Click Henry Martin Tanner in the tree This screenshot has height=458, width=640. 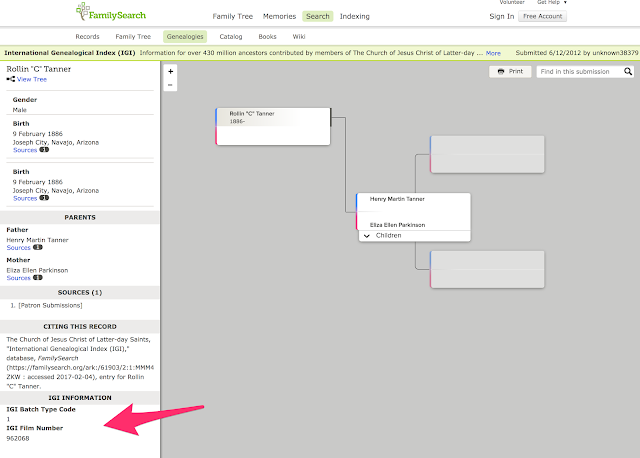pyautogui.click(x=397, y=199)
